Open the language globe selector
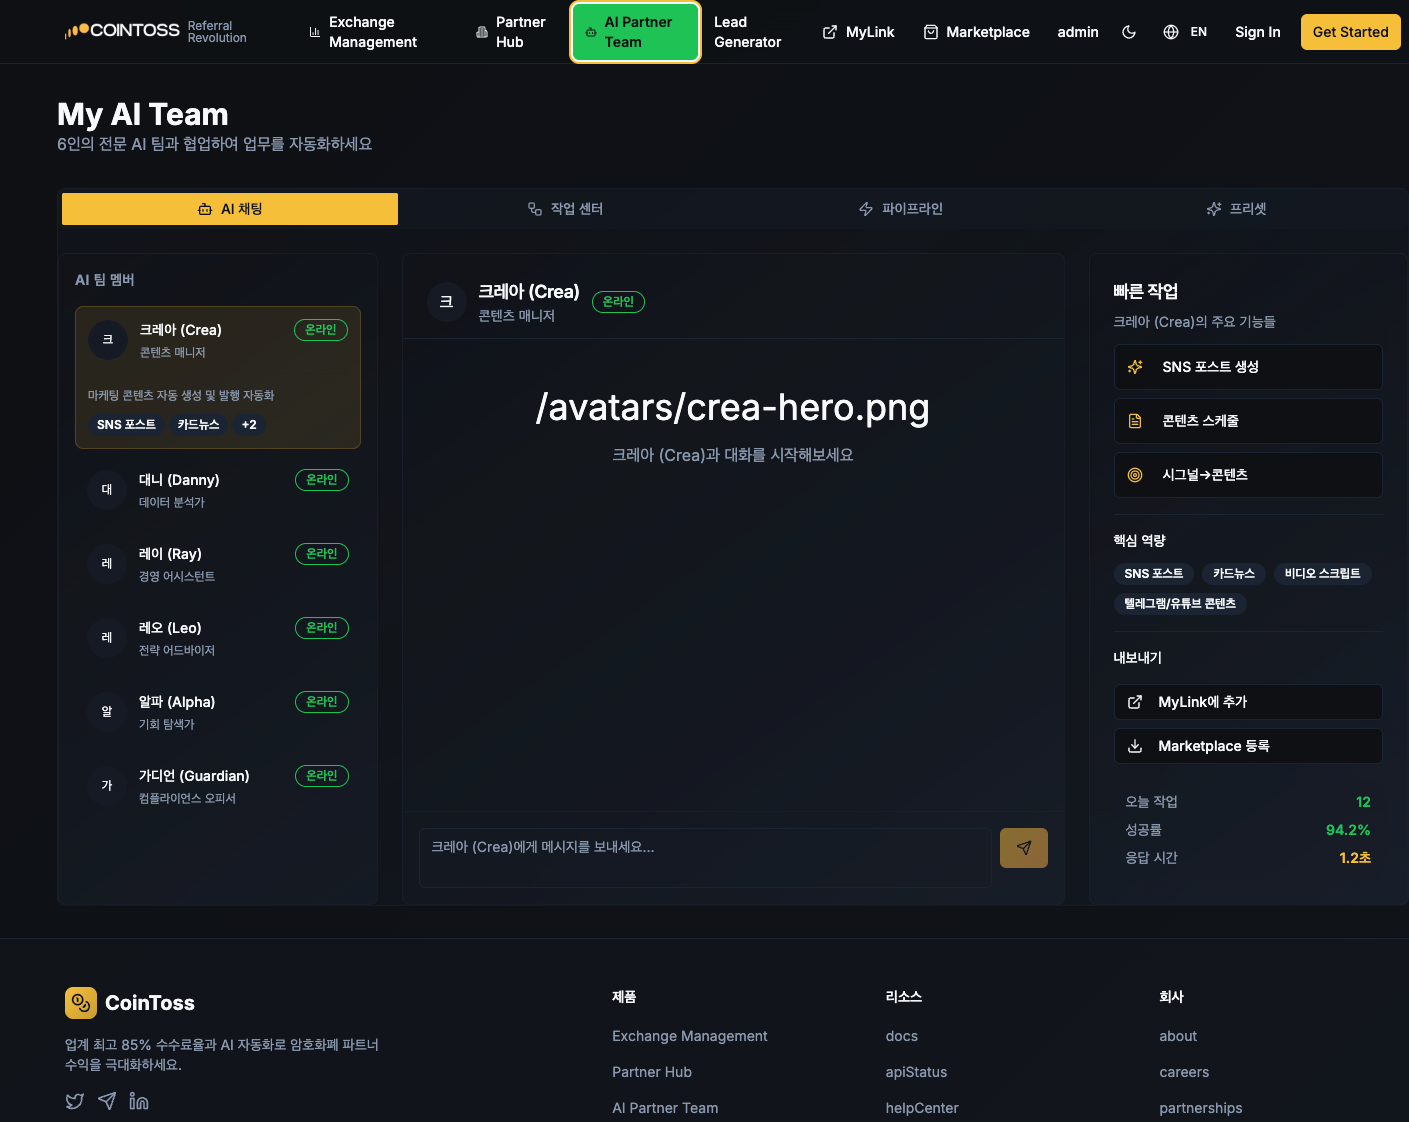 click(1171, 32)
